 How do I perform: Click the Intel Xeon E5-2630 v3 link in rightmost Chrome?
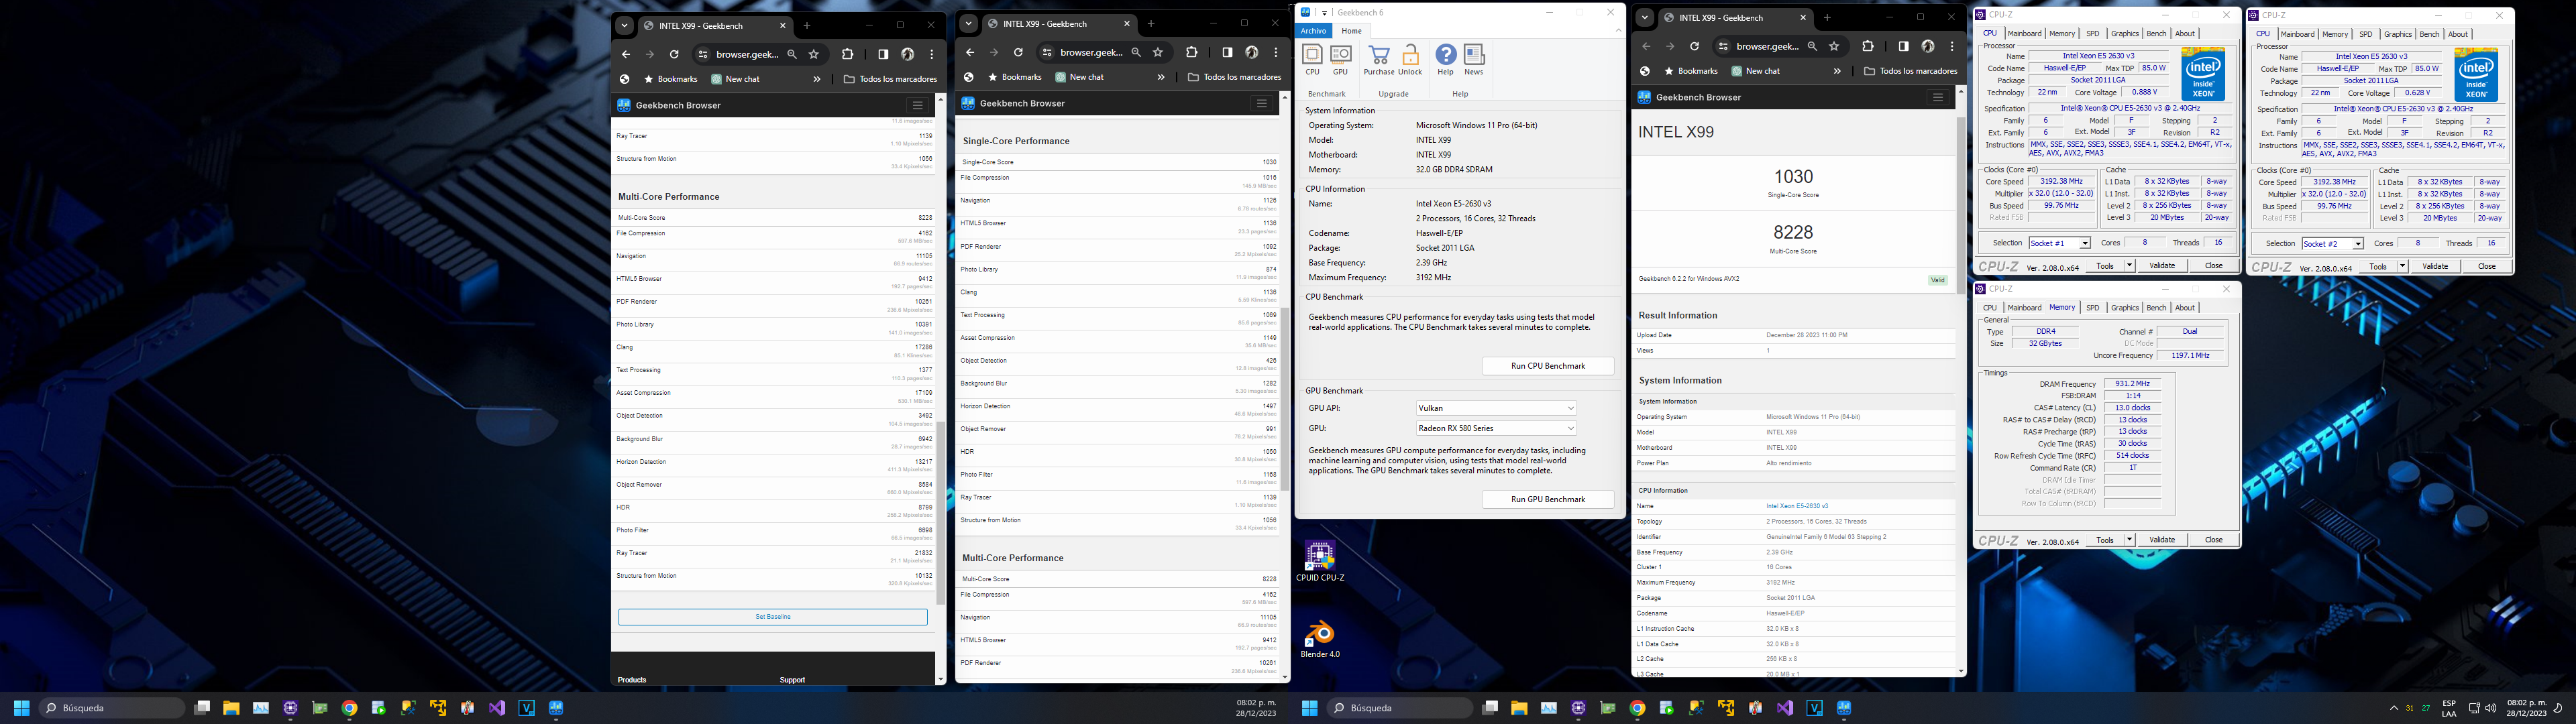[1797, 506]
